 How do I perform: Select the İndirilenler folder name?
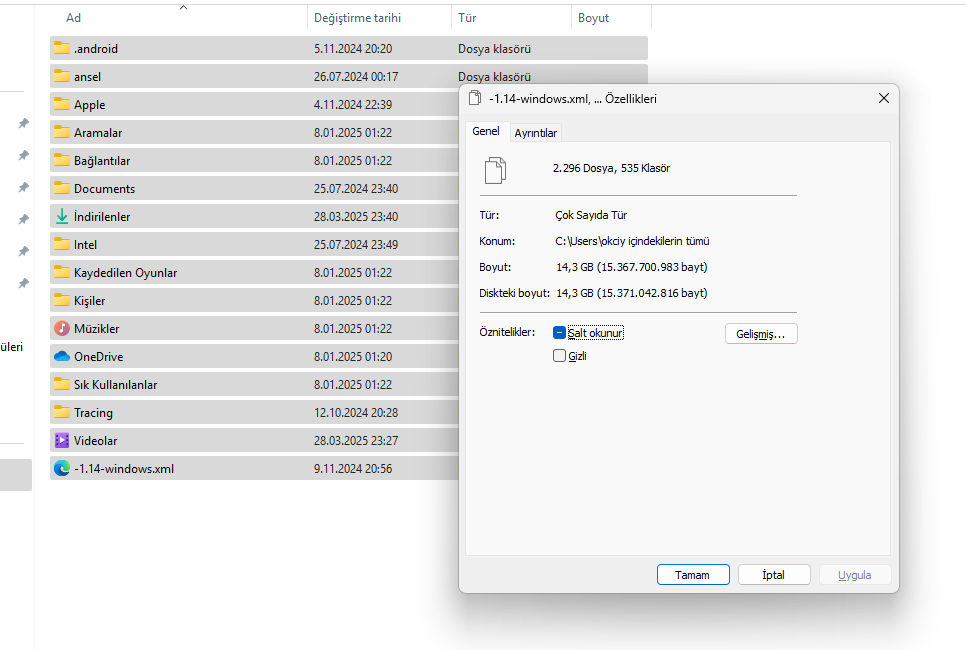(102, 217)
